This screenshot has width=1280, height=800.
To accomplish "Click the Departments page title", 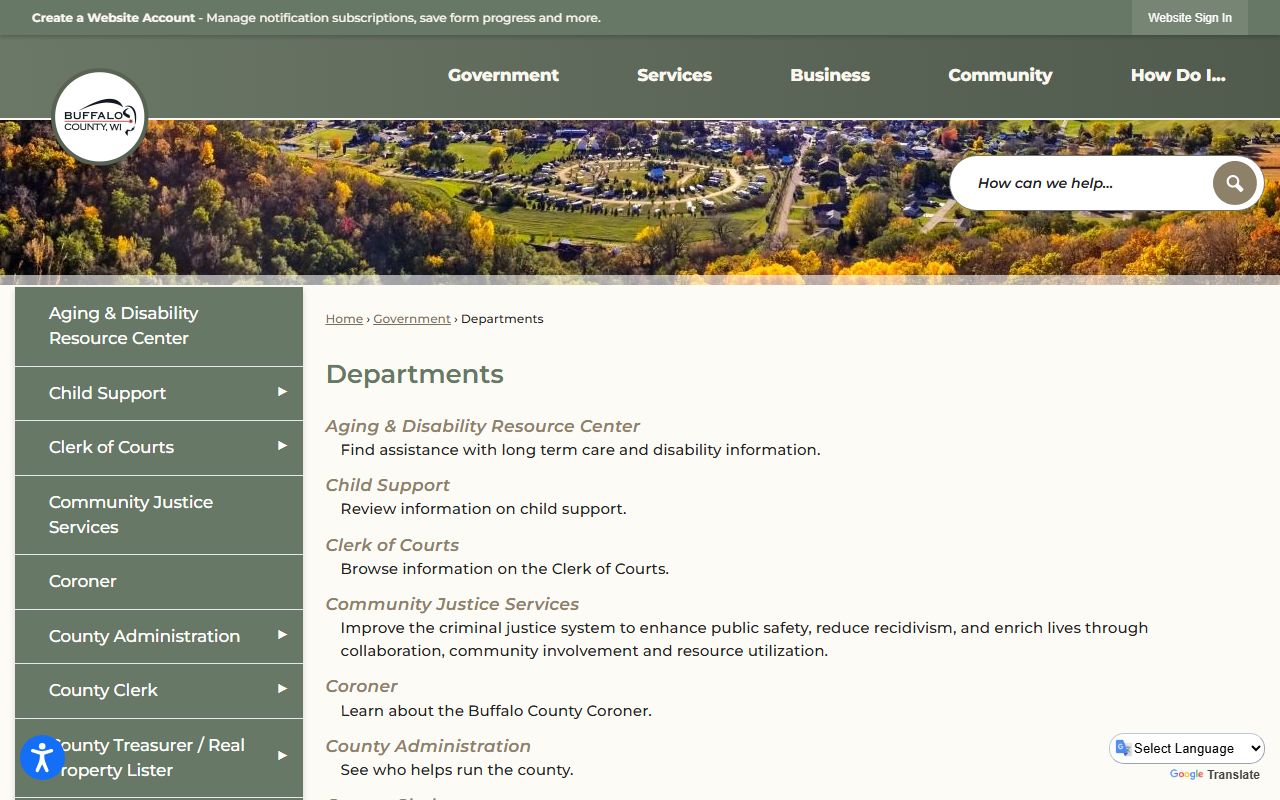I will coord(415,374).
